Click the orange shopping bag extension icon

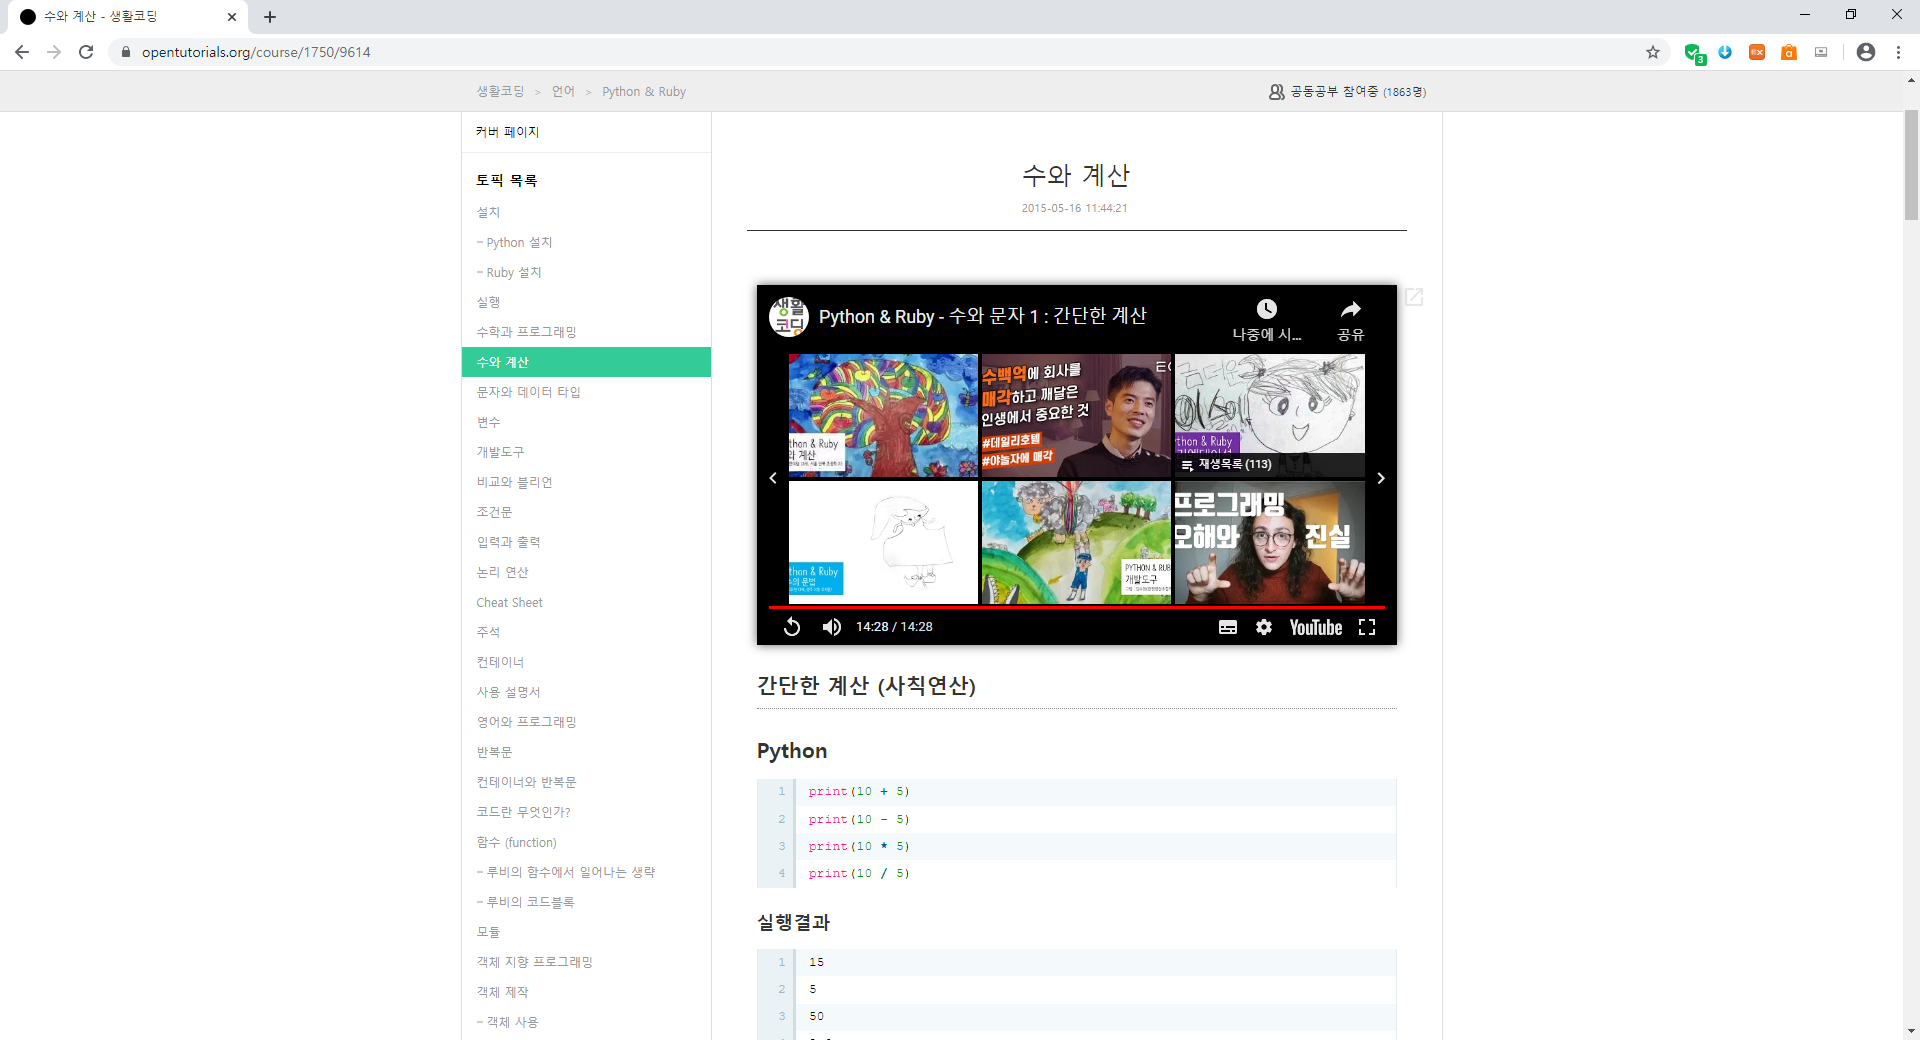point(1789,52)
